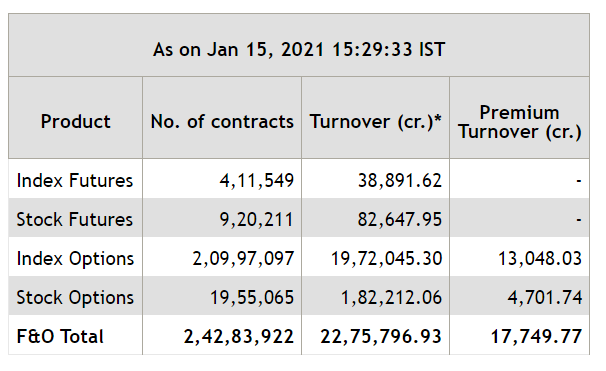Select F&O Total turnover 22,75,796.93
The width and height of the screenshot is (606, 371).
[381, 336]
